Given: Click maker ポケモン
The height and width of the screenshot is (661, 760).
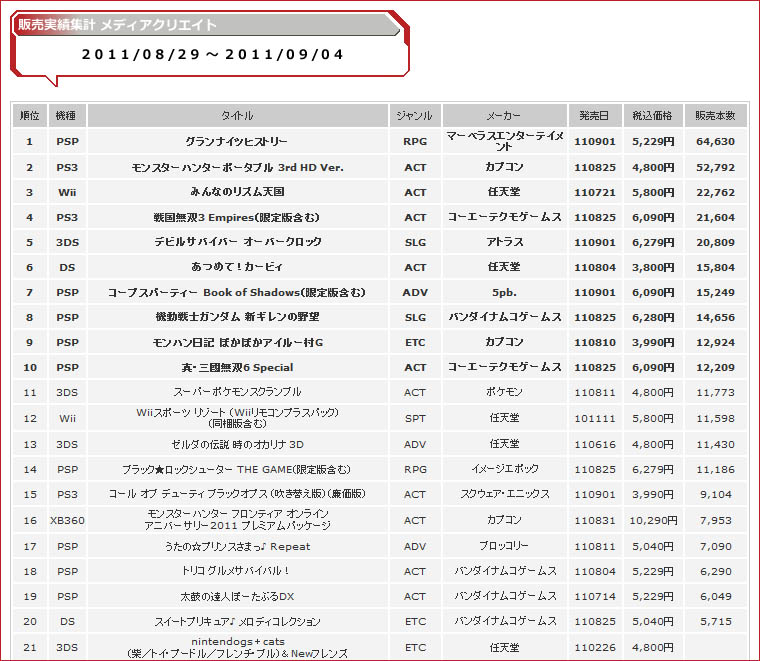Looking at the screenshot, I should click(505, 392).
